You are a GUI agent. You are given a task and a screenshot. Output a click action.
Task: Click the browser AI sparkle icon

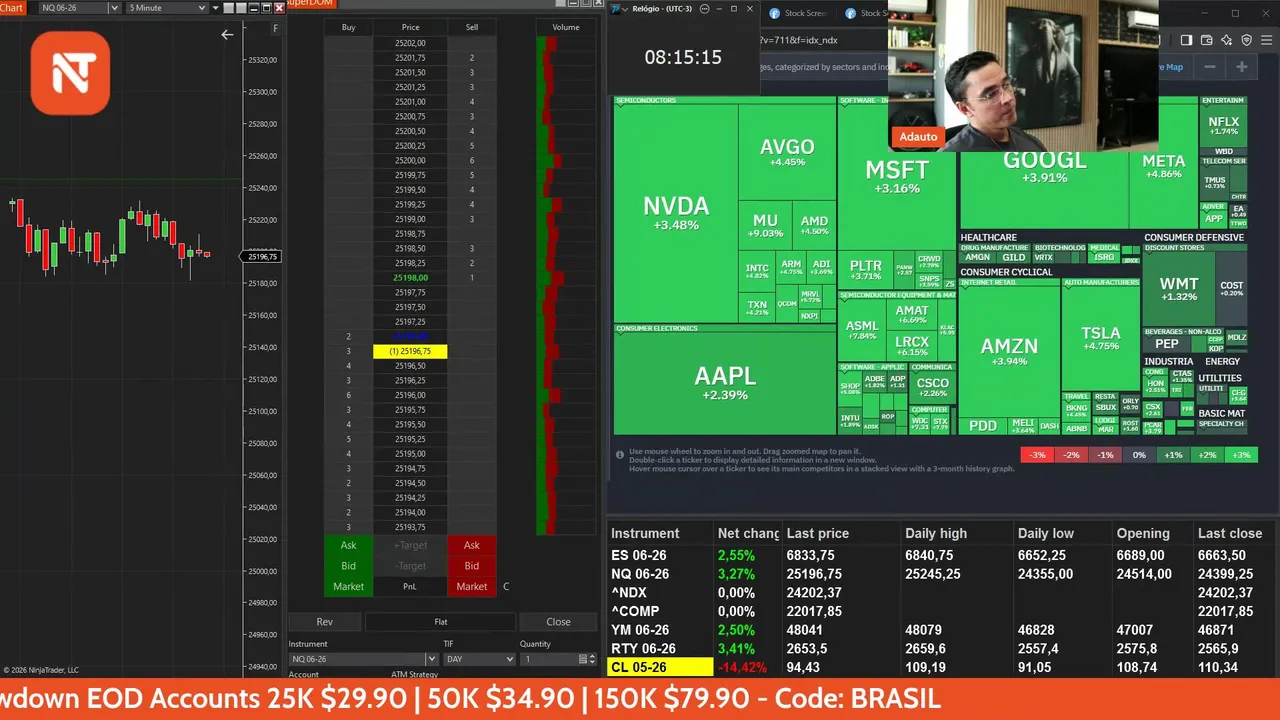click(1226, 40)
